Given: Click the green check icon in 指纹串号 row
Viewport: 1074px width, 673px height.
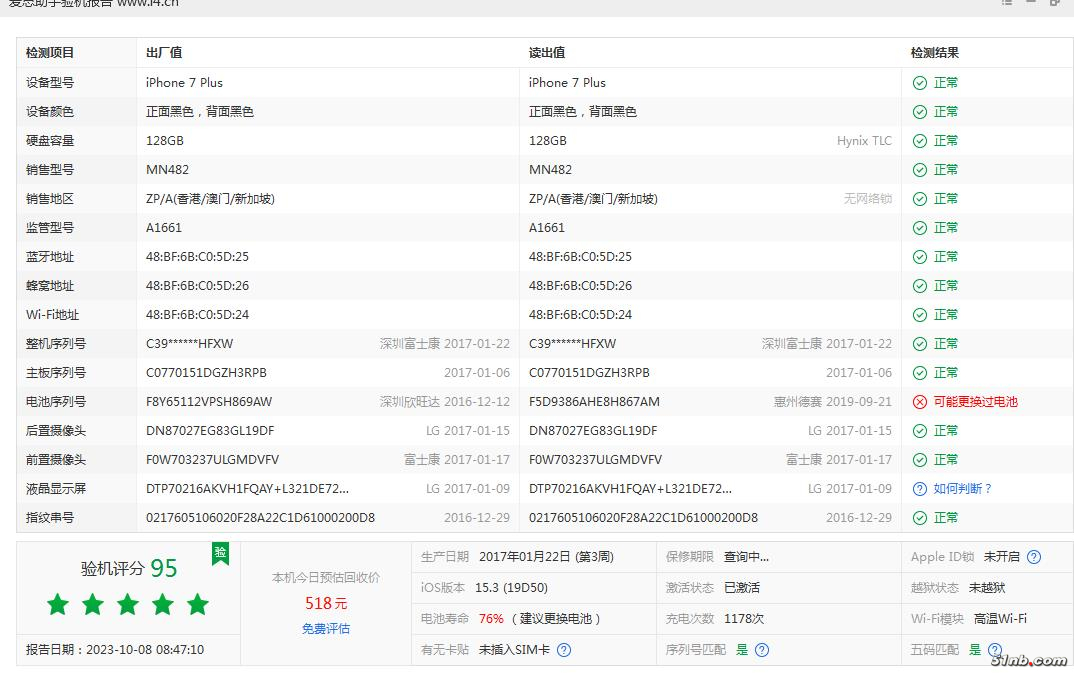Looking at the screenshot, I should (920, 518).
